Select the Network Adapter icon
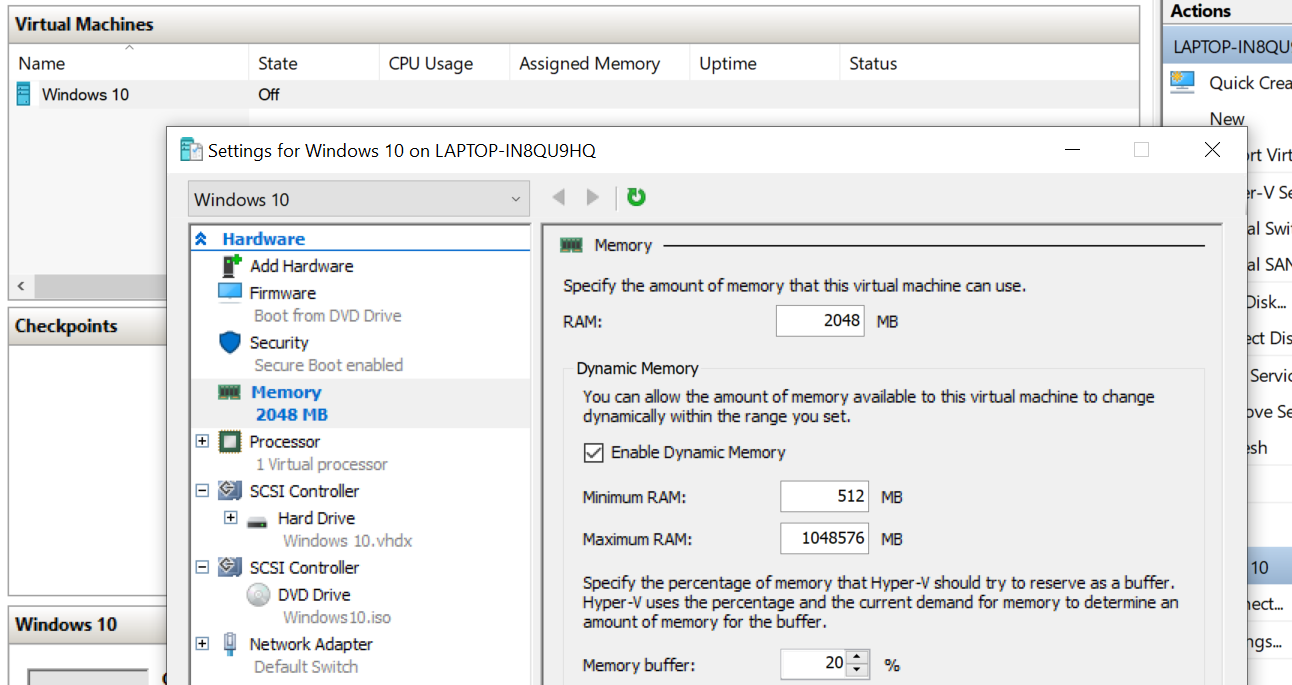The image size is (1292, 685). click(x=230, y=644)
